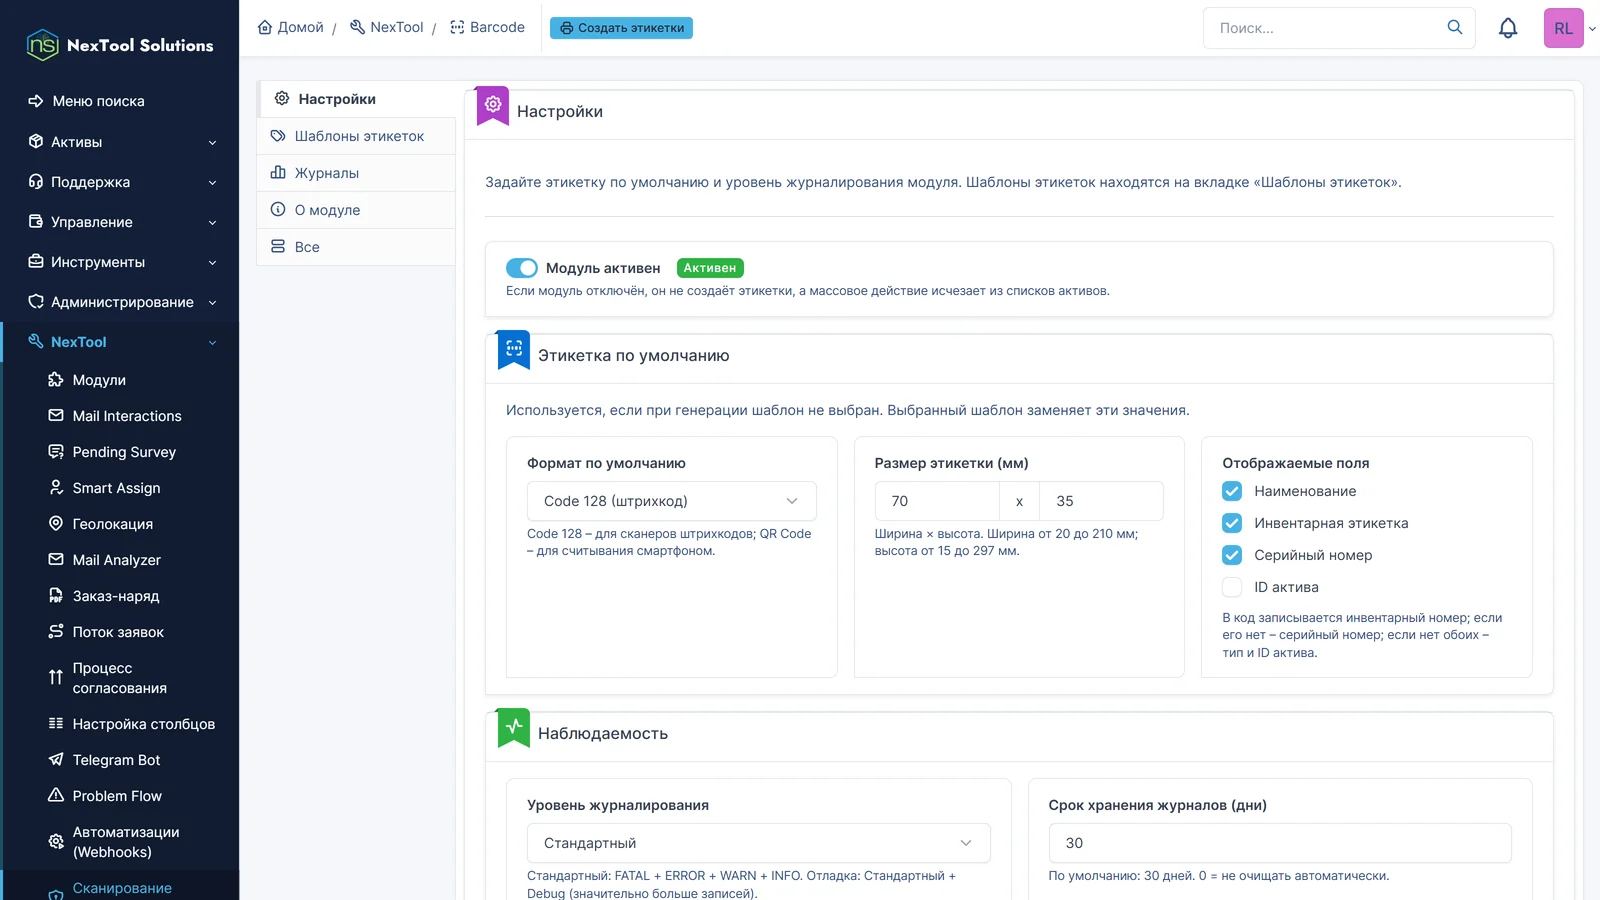Expand the Управление sidebar menu
The image size is (1600, 900).
click(120, 222)
